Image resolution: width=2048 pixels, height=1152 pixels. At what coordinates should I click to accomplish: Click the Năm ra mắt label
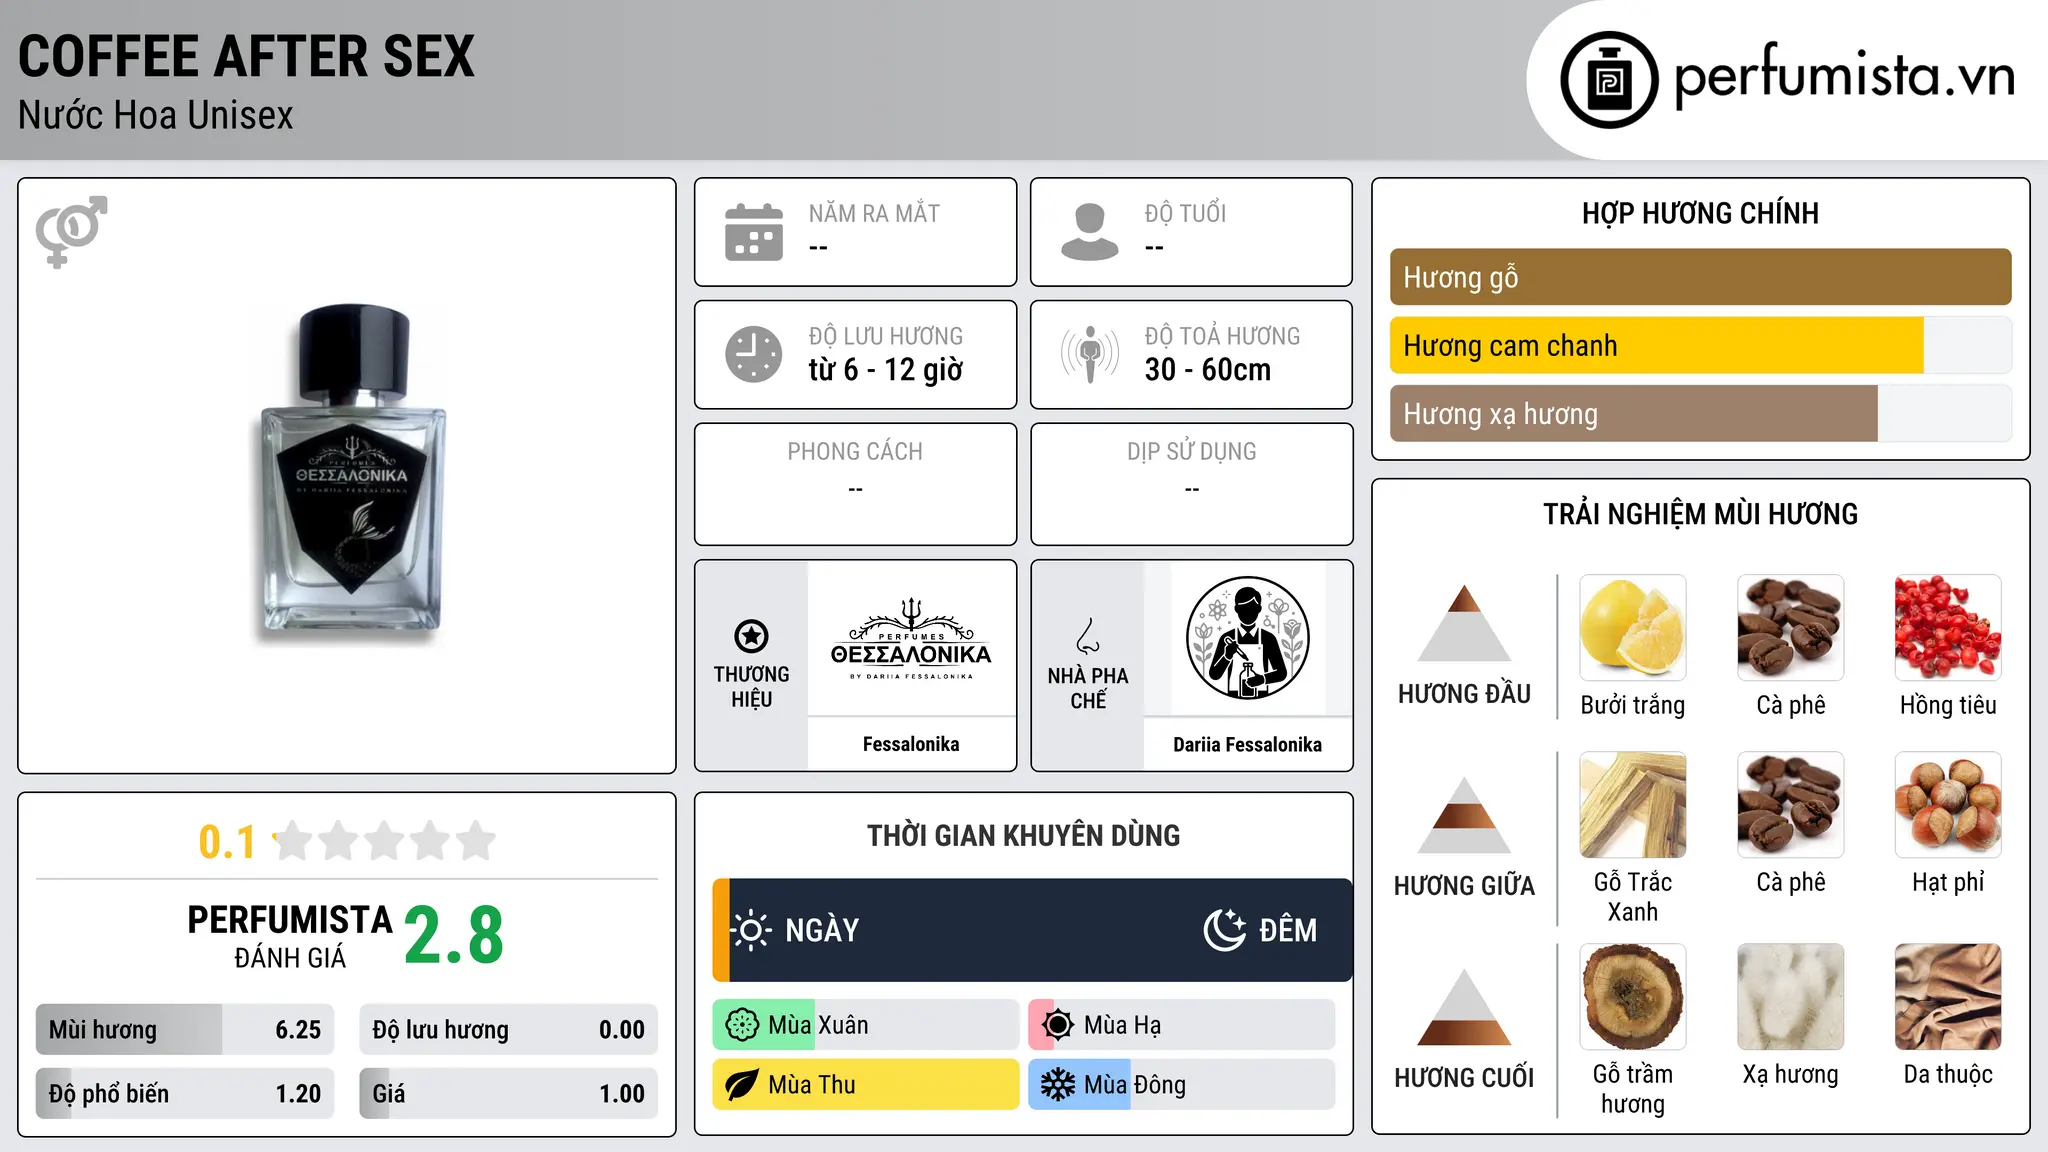point(874,213)
